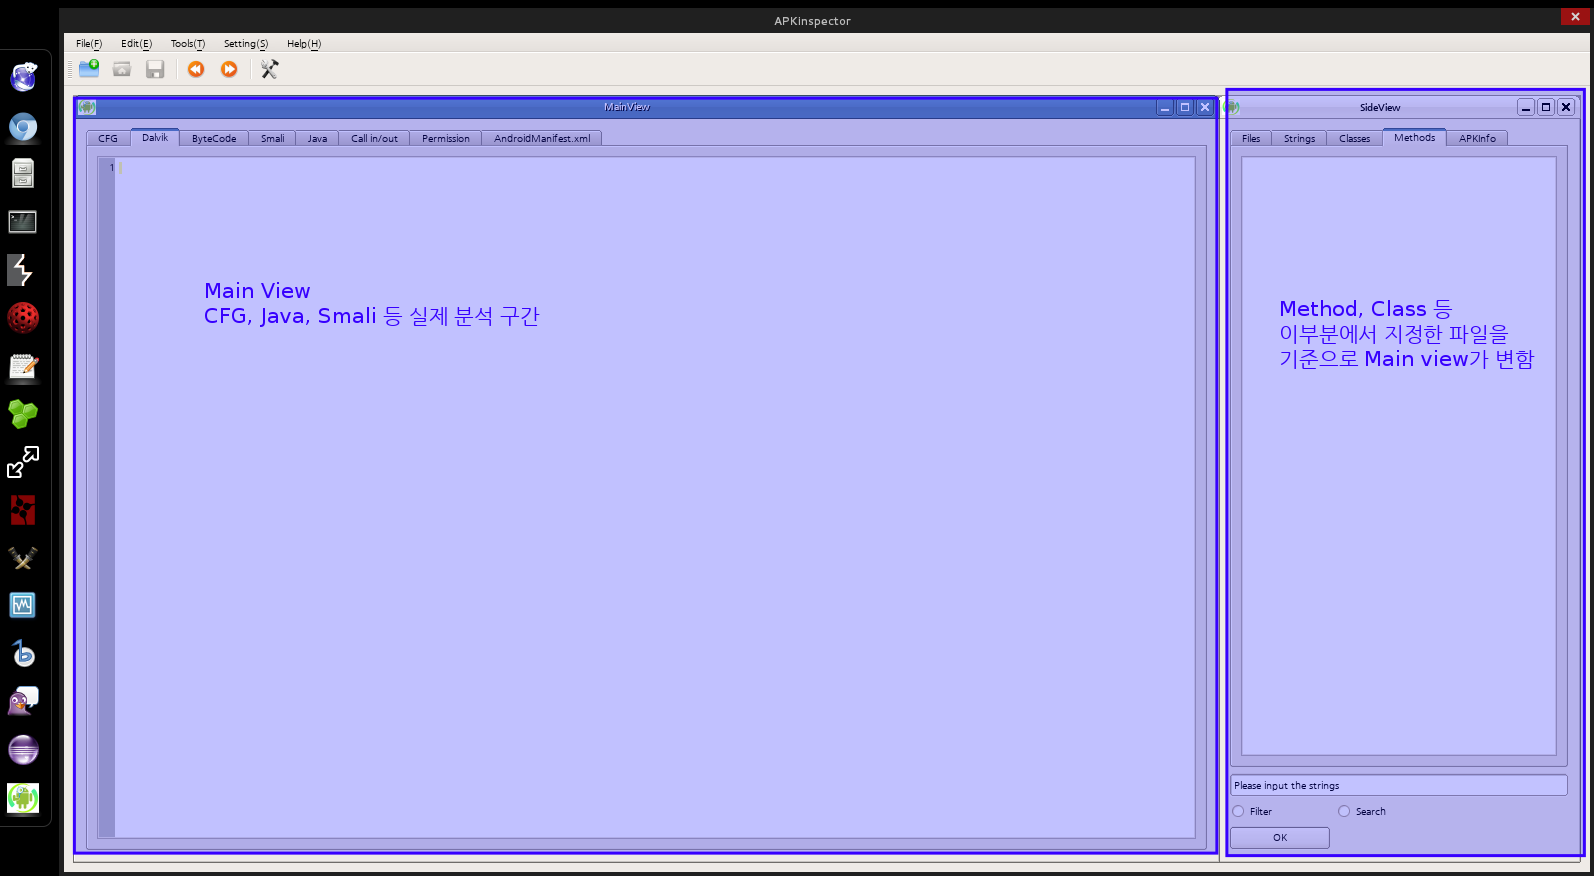Launch the dark red splatter app in the dock
Screen dimensions: 1594x876
[23, 510]
